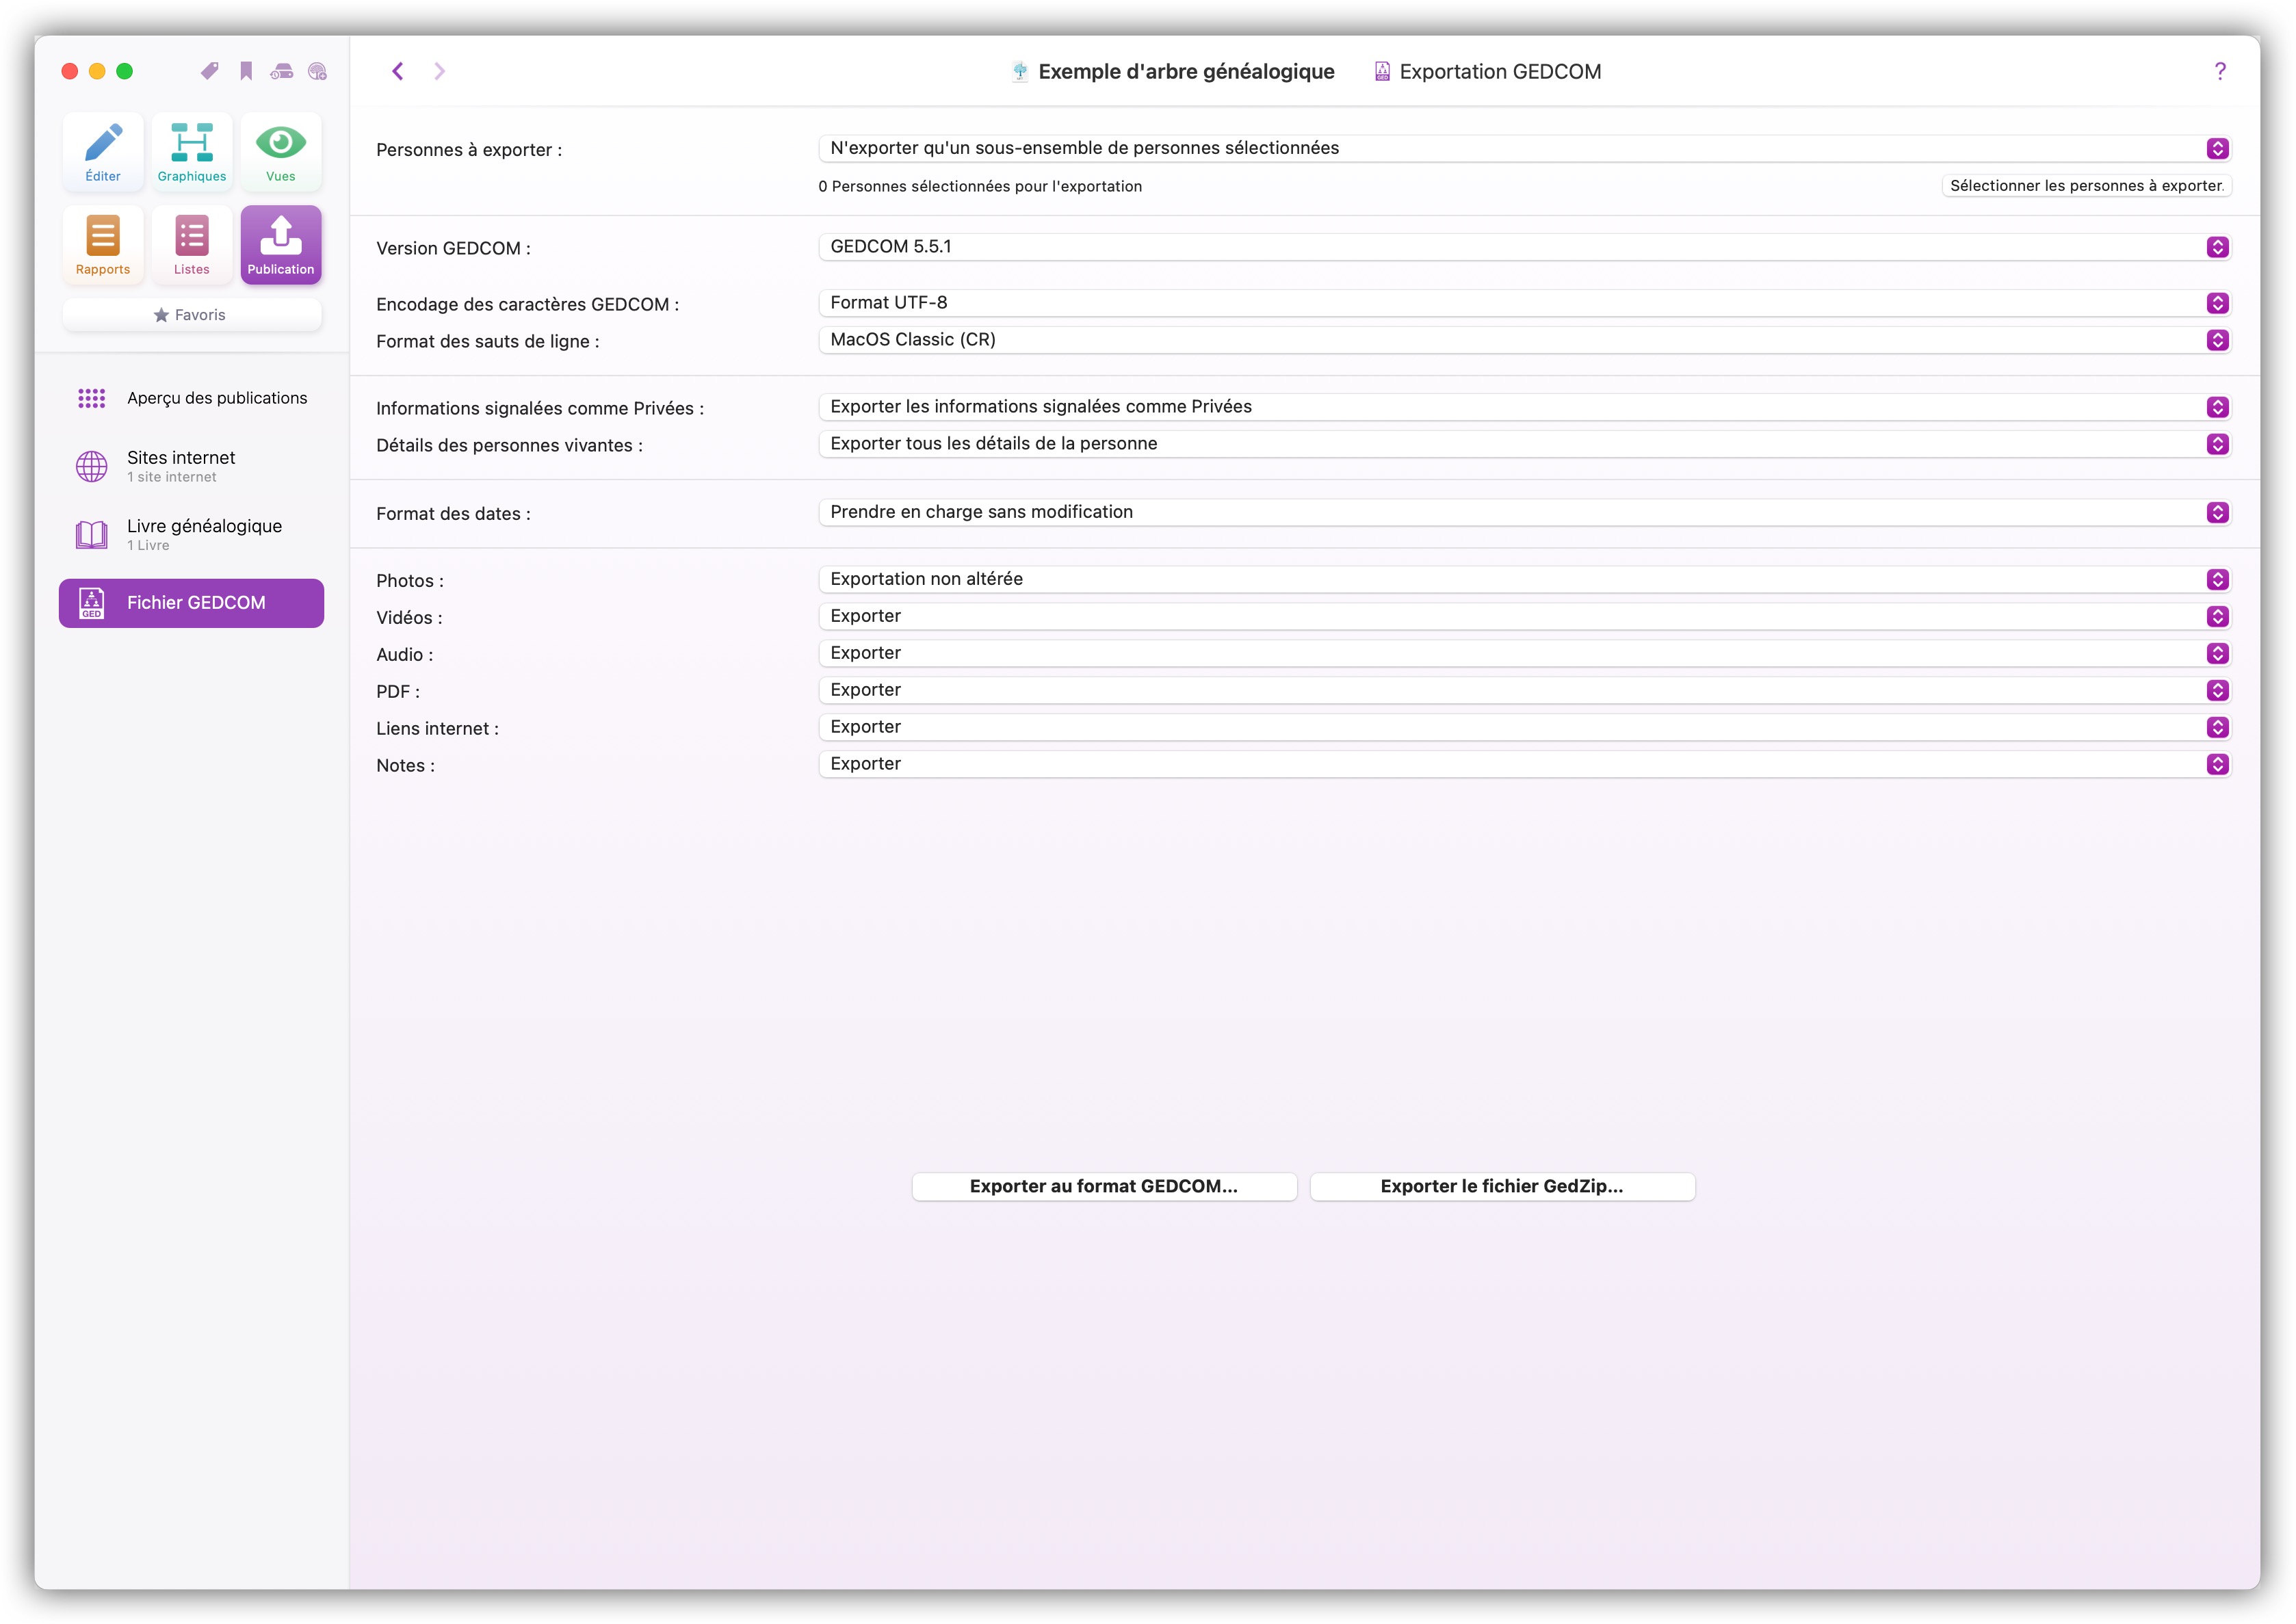Image resolution: width=2296 pixels, height=1624 pixels.
Task: Open the Liens internet export dropdown
Action: (1525, 727)
